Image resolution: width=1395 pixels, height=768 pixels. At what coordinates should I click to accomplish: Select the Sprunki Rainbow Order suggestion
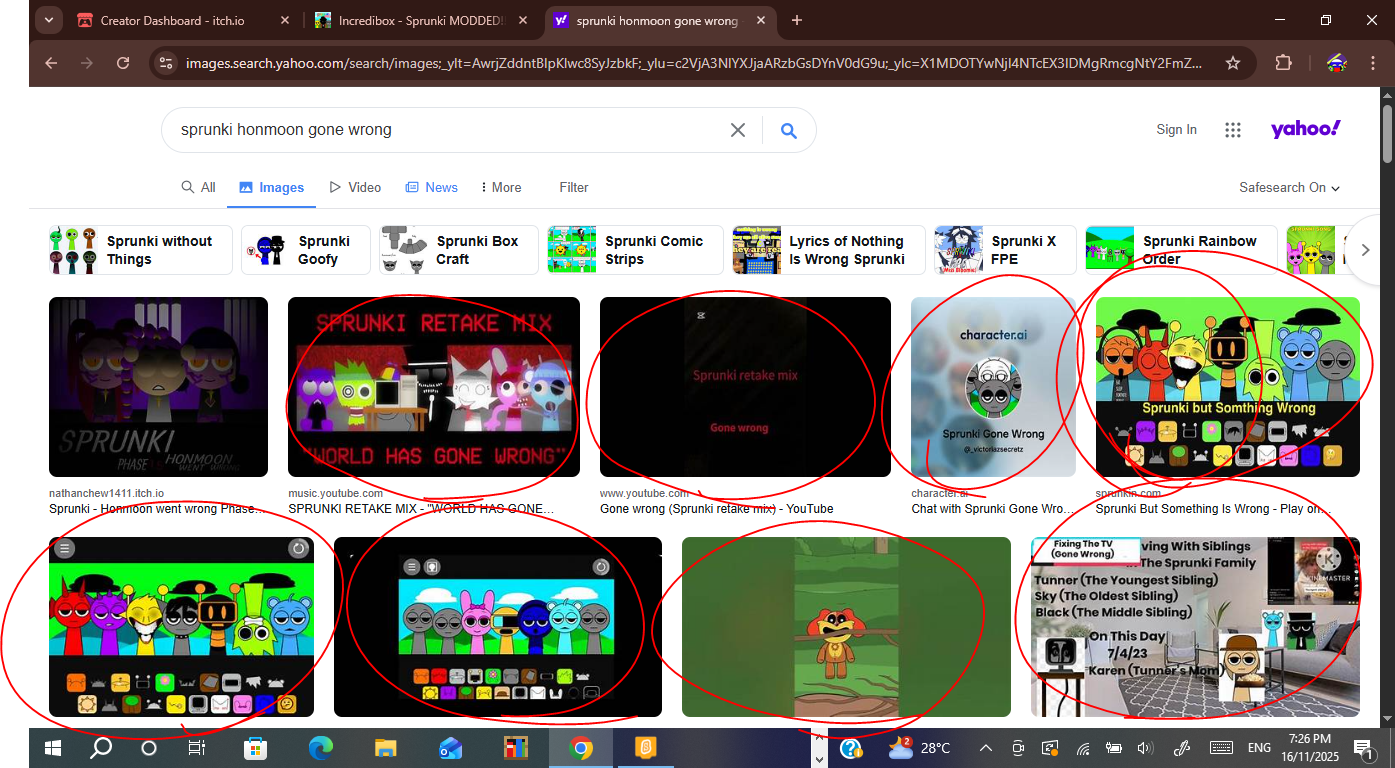pos(1180,250)
